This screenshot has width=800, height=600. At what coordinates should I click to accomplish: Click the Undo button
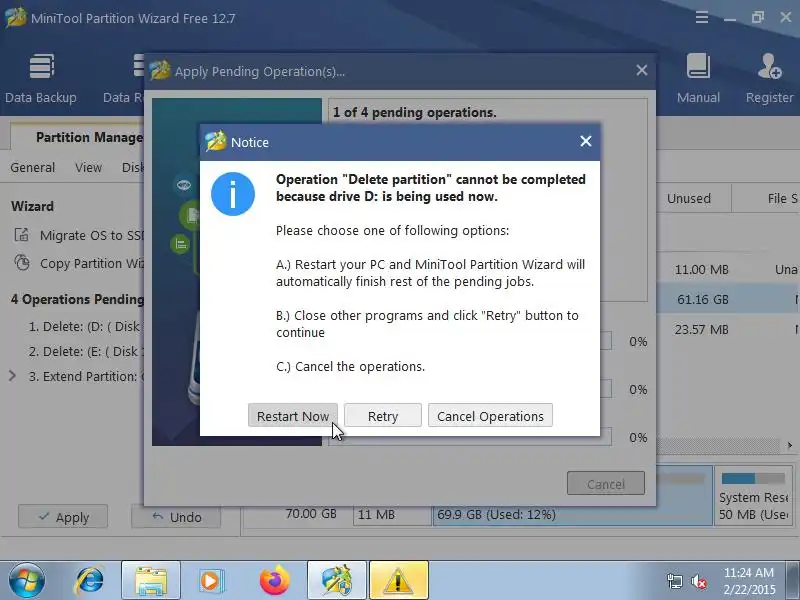[176, 517]
